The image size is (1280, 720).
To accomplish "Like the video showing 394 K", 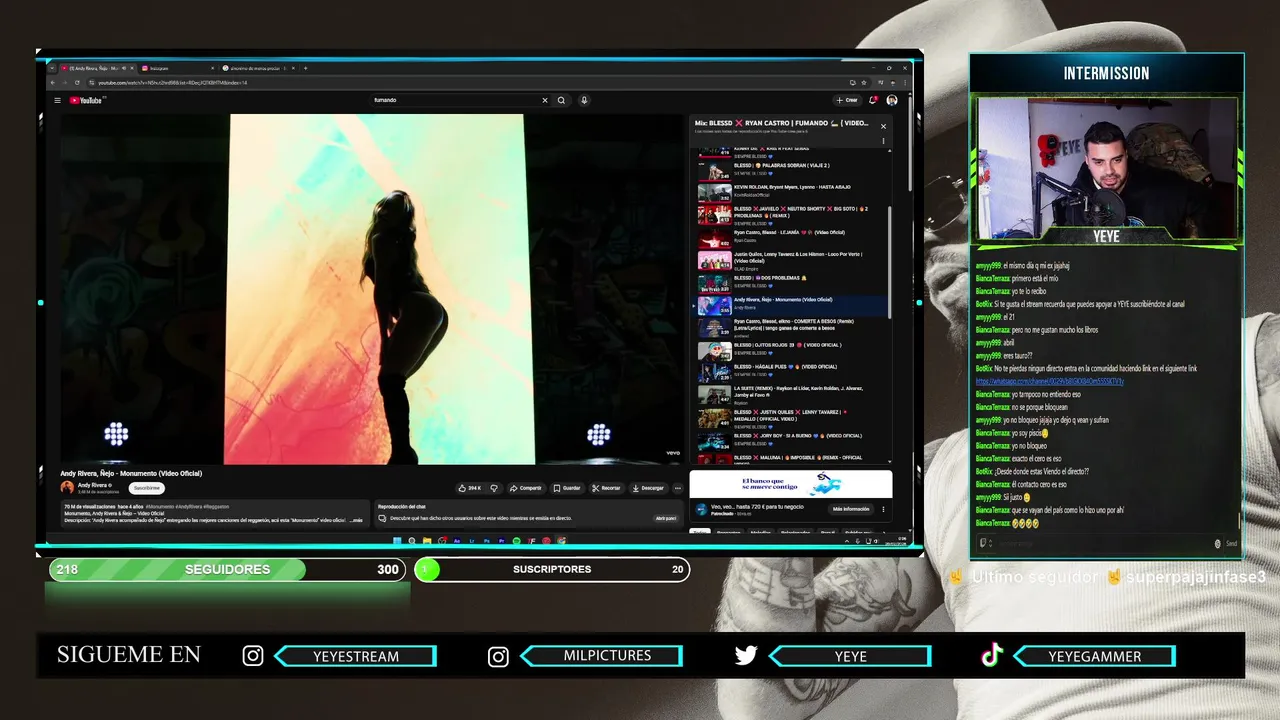I will click(470, 488).
